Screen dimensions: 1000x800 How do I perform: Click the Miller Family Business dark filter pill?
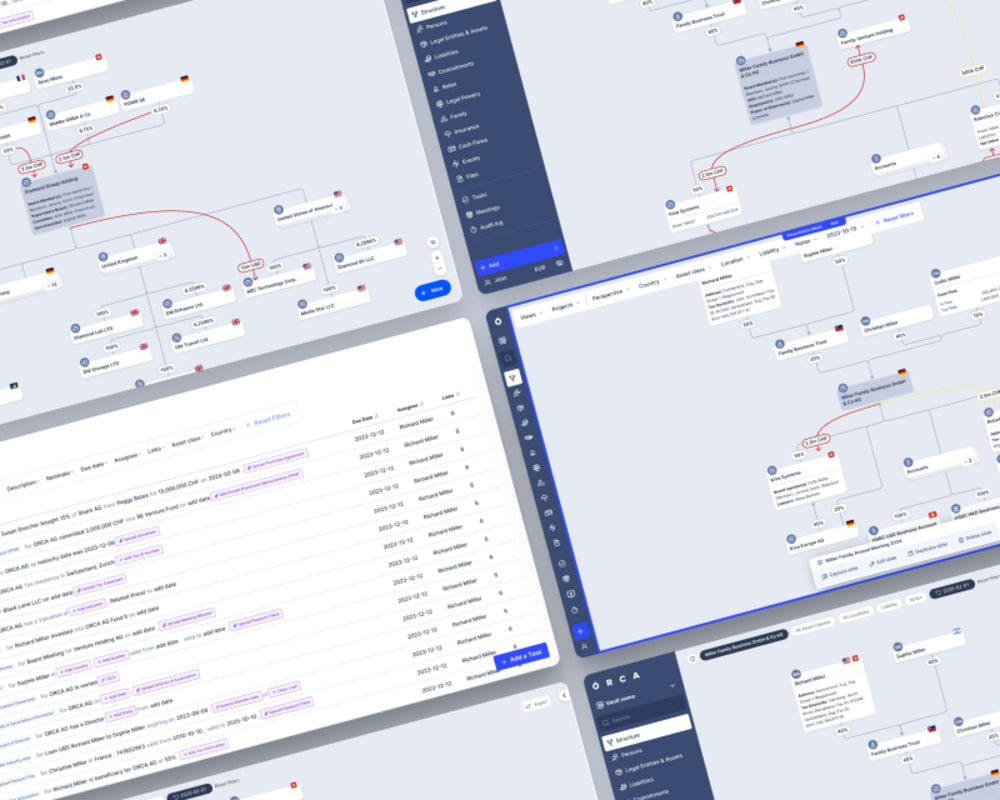[x=744, y=645]
